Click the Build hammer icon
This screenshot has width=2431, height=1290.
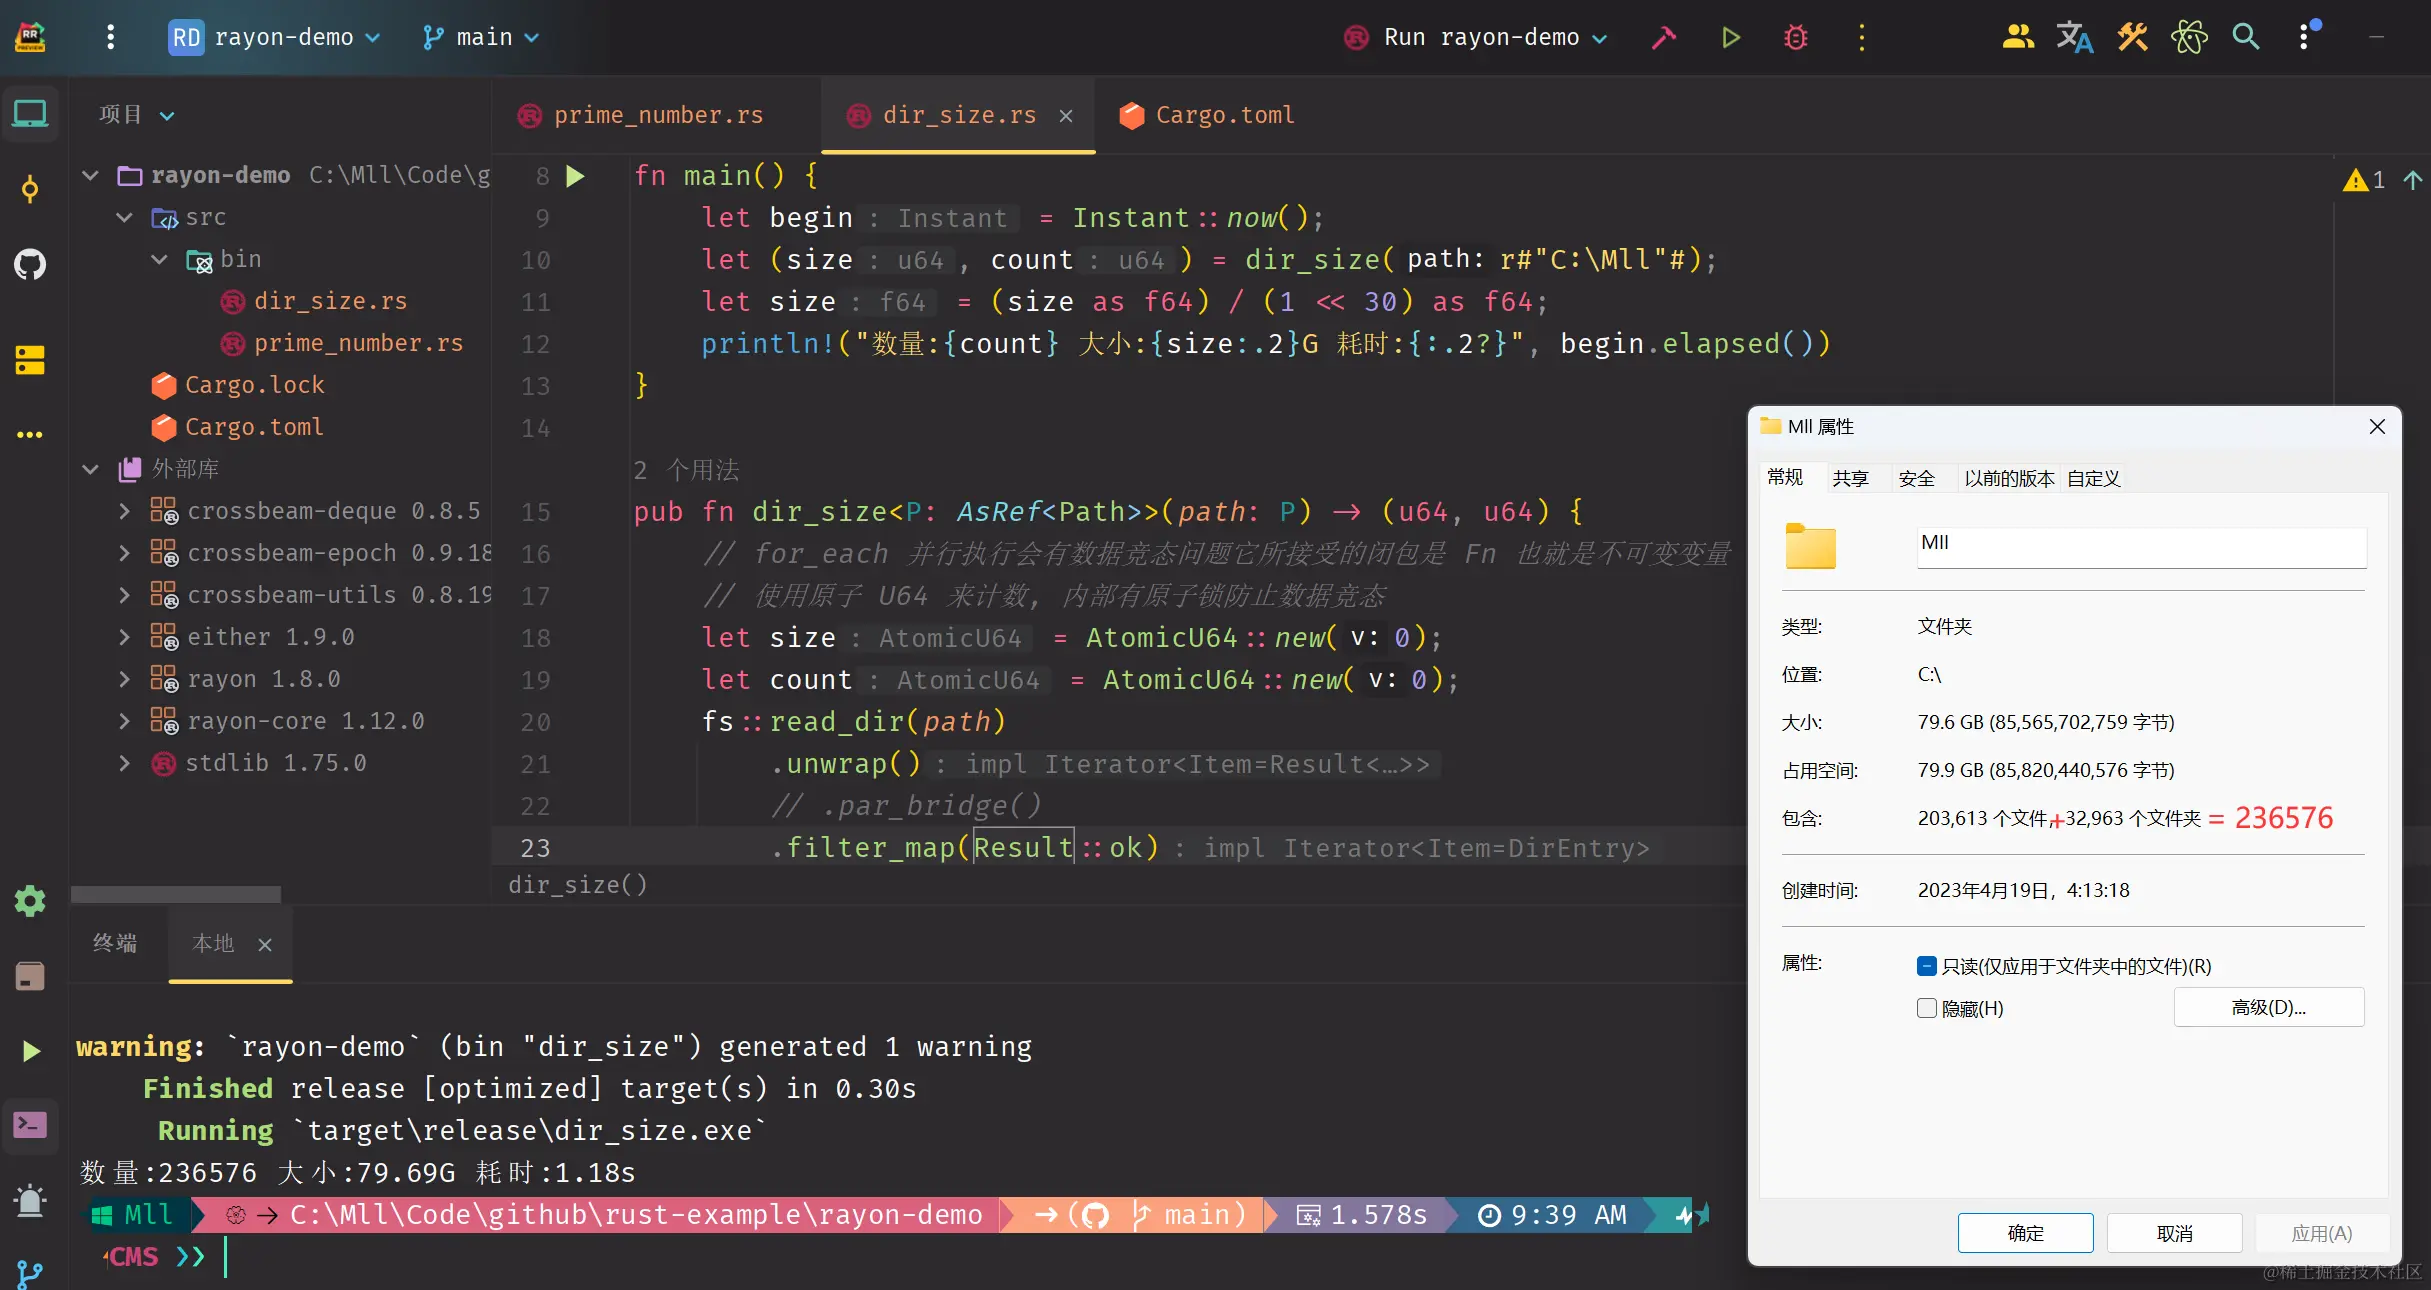click(1664, 38)
